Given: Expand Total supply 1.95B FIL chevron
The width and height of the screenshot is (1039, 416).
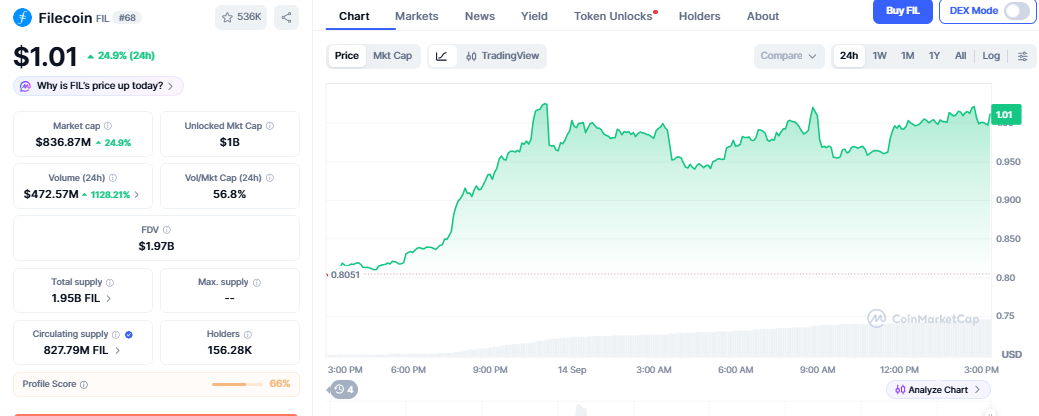Looking at the screenshot, I should [x=109, y=299].
